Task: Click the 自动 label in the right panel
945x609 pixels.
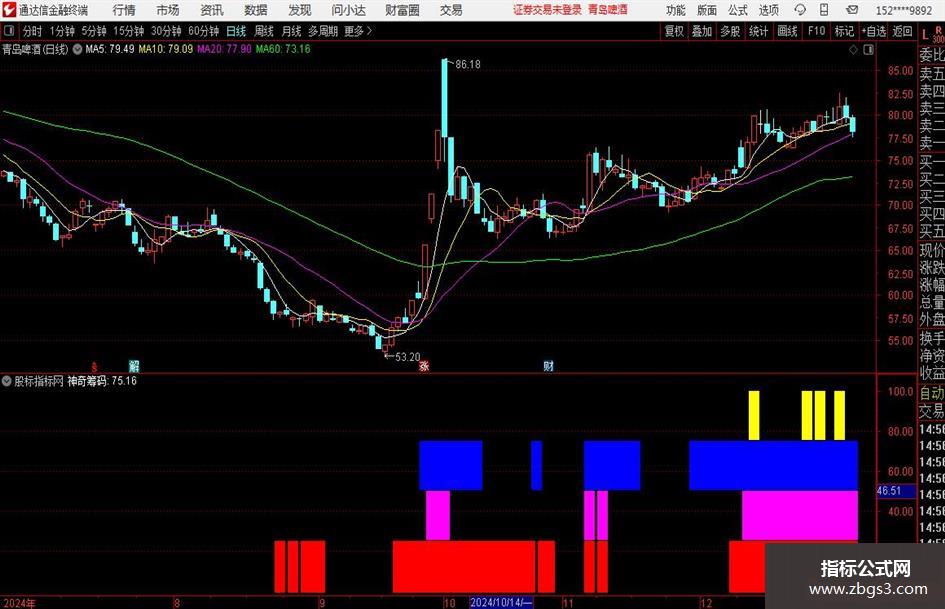Action: (932, 393)
